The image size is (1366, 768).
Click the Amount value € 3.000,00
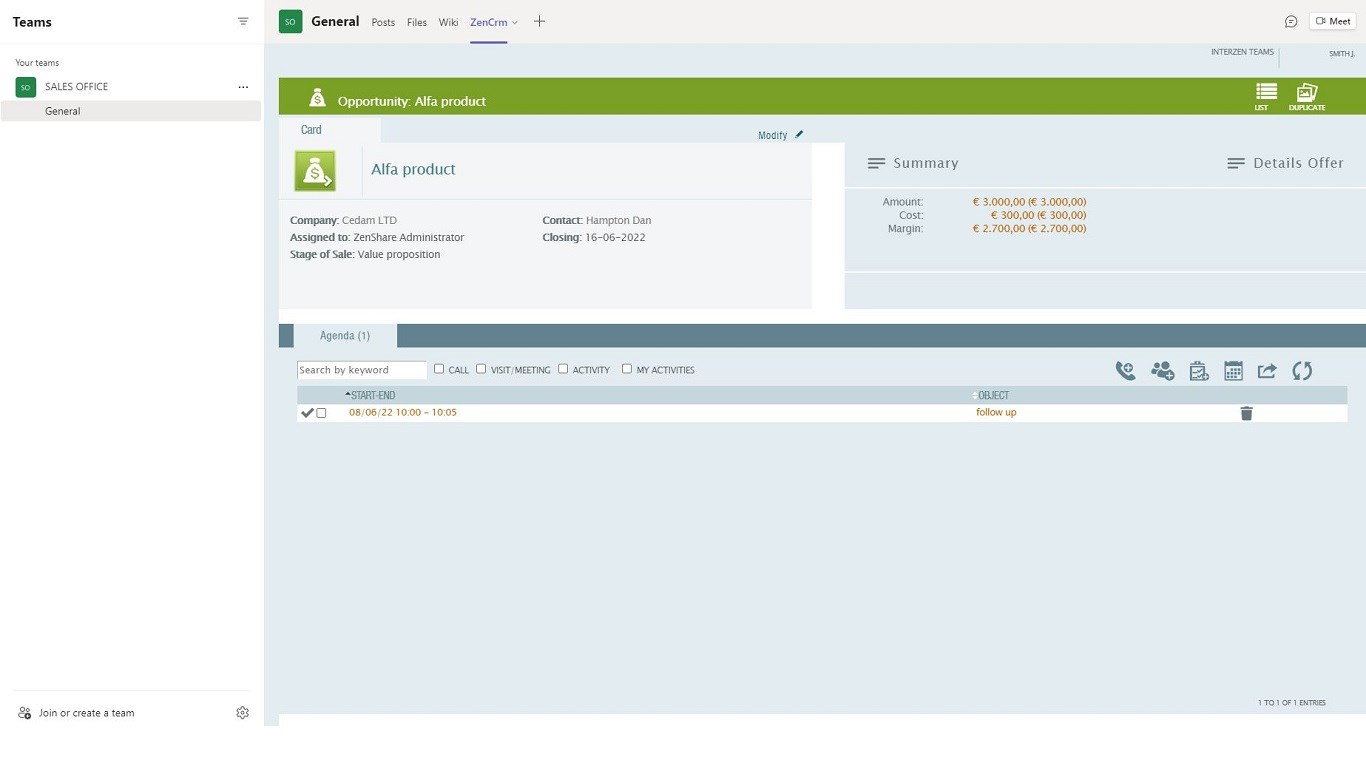click(x=1029, y=202)
